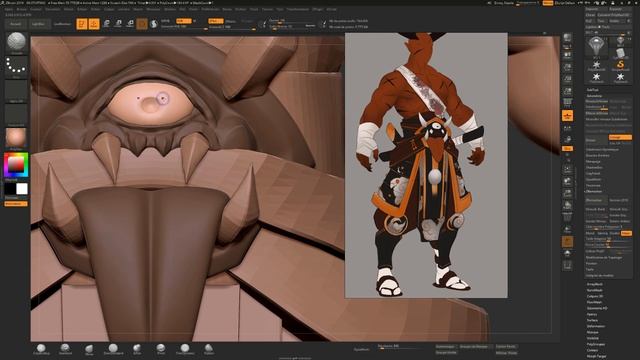This screenshot has width=640, height=360.
Task: Open the stroke type selector with dotted icon
Action: [16, 67]
